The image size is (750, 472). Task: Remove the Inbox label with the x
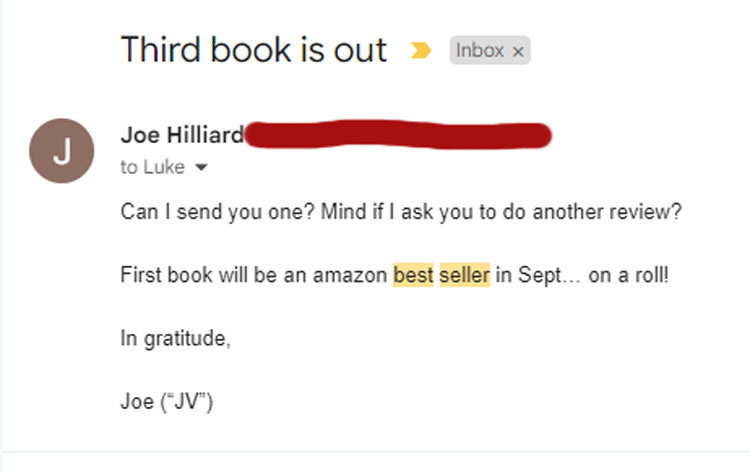pos(518,51)
